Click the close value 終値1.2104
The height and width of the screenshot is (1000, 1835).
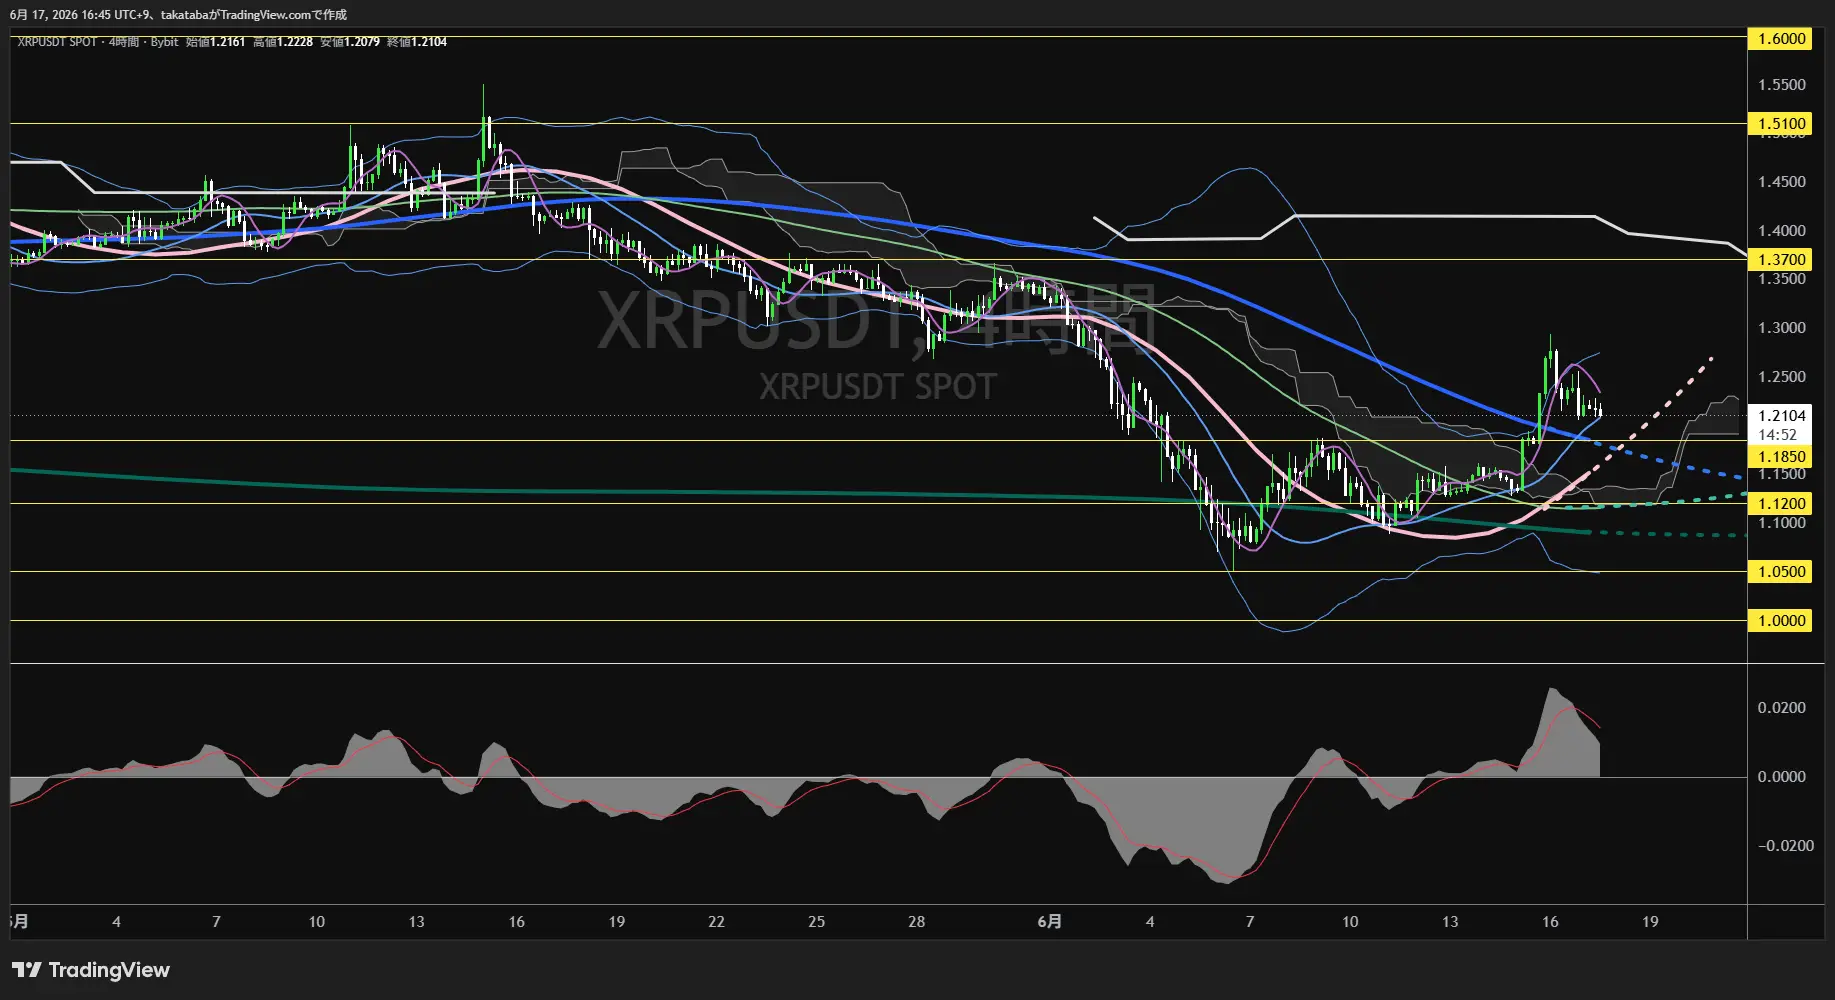tap(417, 42)
